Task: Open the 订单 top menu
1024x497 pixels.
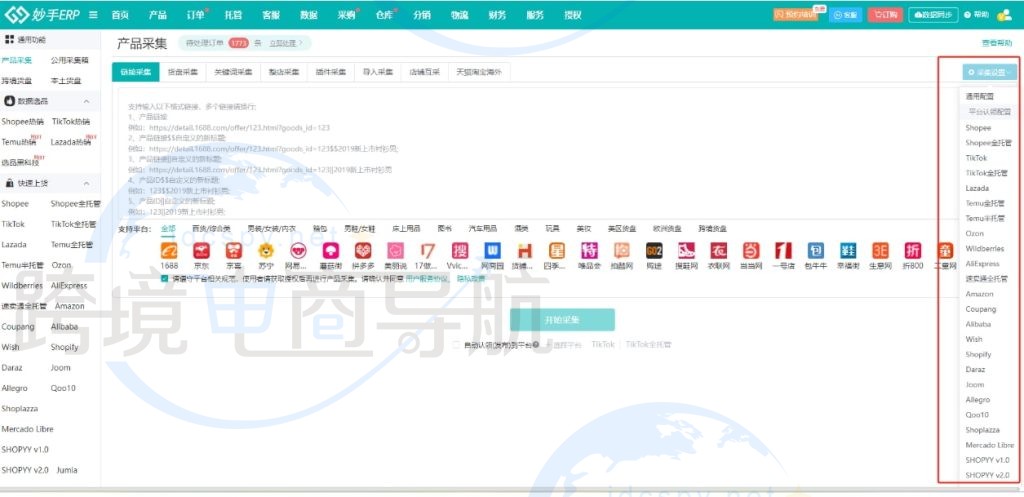Action: pyautogui.click(x=196, y=14)
